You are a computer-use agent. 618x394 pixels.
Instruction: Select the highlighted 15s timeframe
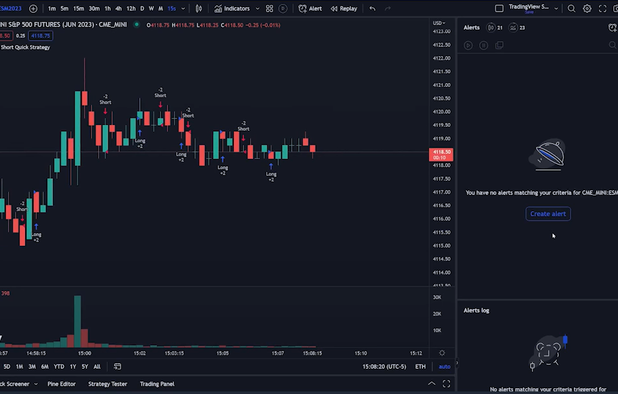click(171, 8)
